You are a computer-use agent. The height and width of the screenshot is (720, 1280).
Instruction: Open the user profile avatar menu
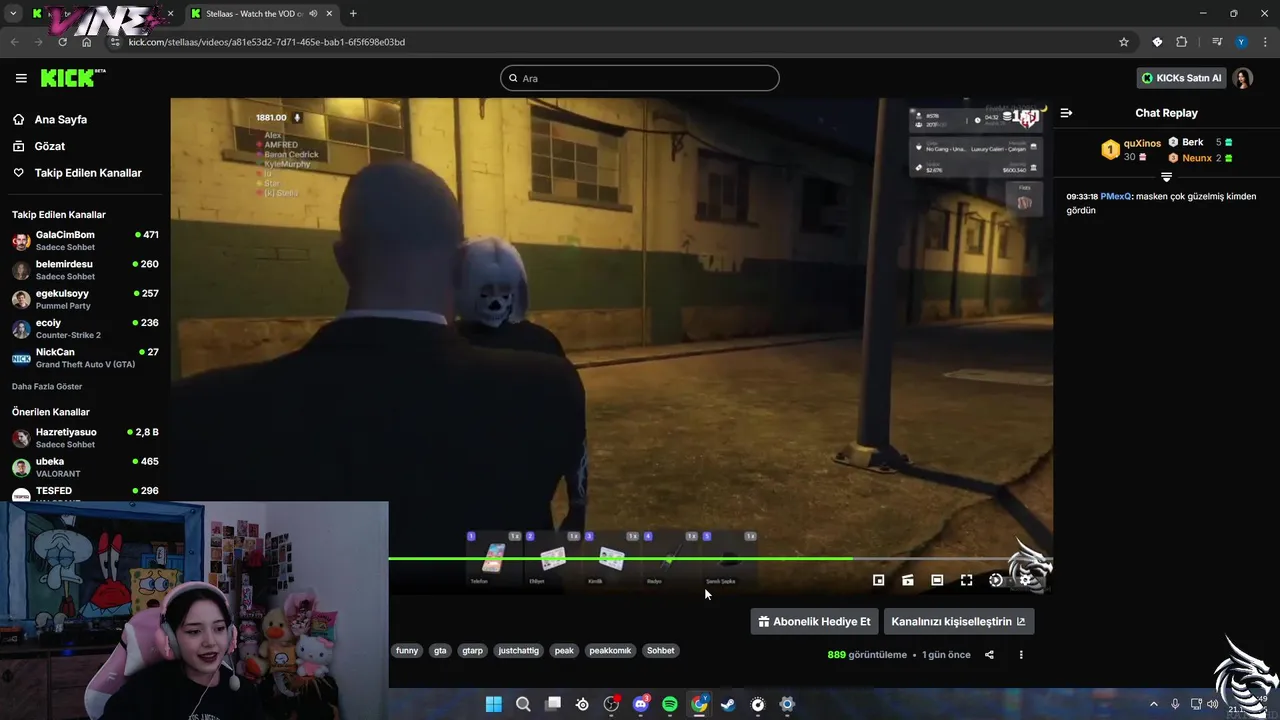[1243, 78]
